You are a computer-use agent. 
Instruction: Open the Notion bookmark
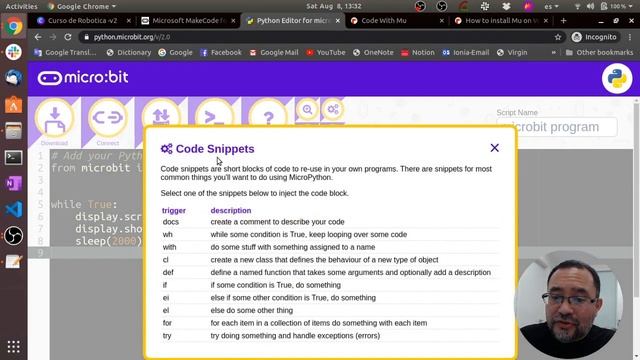(418, 52)
